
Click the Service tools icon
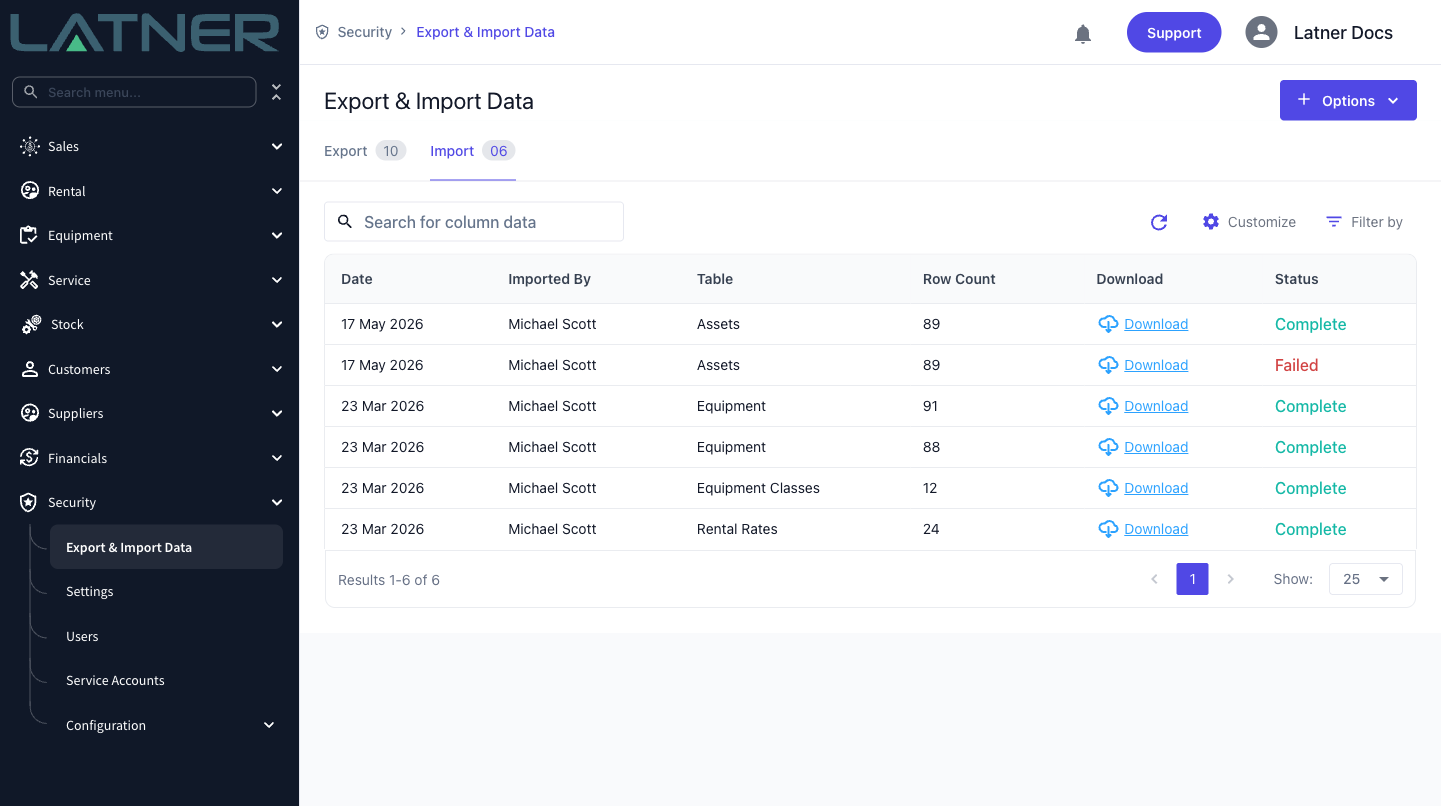[x=30, y=280]
